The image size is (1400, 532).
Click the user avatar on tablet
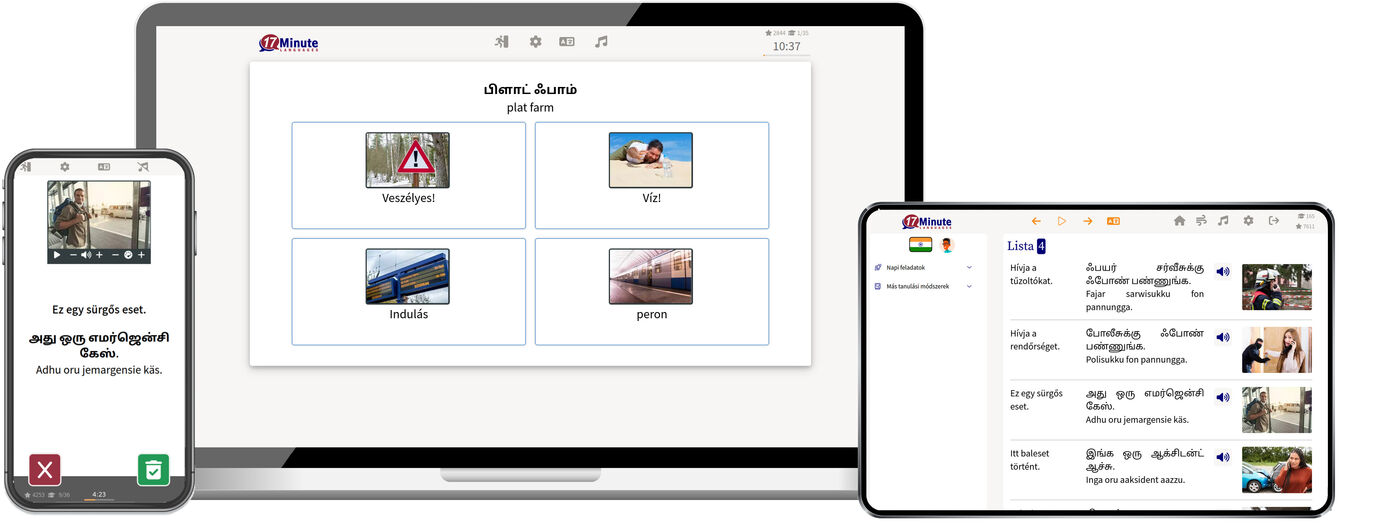(946, 245)
